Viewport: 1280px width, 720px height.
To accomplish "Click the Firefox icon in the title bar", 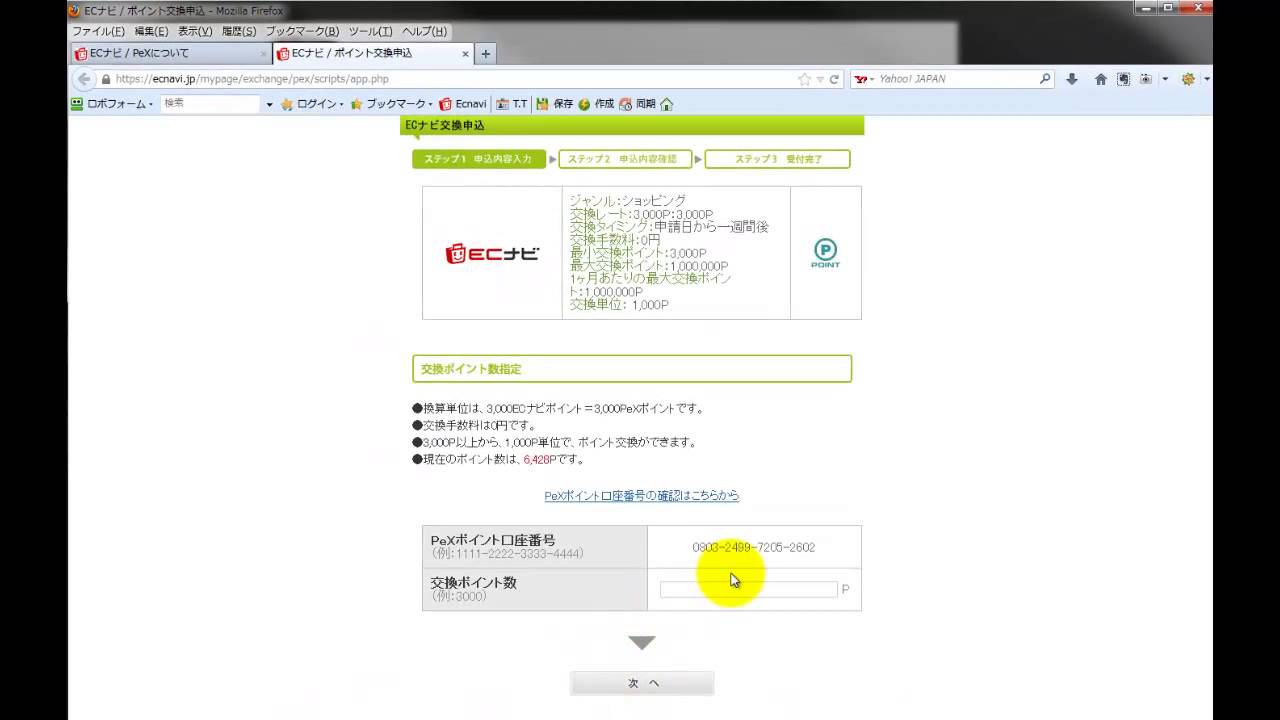I will coord(74,10).
